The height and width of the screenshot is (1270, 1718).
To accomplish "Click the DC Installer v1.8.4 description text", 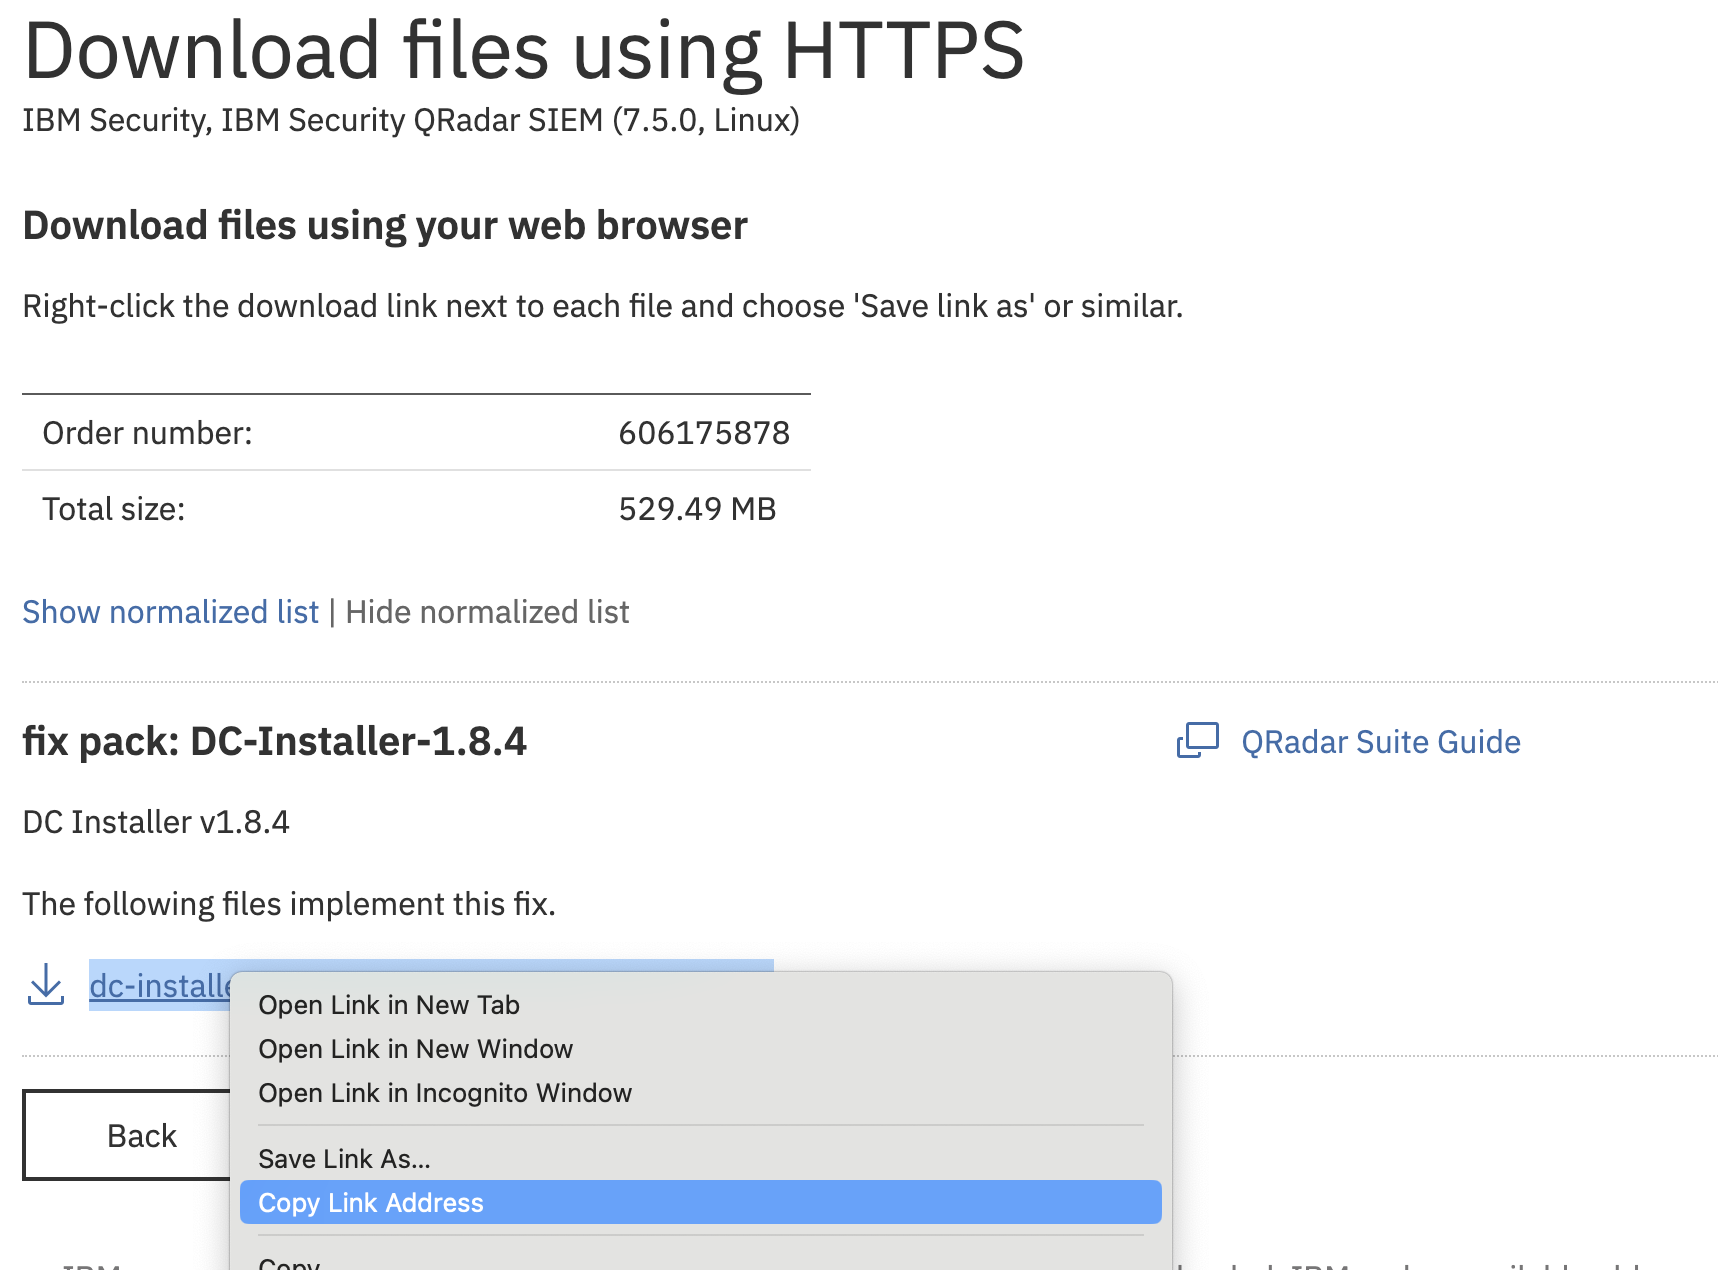I will click(x=156, y=822).
